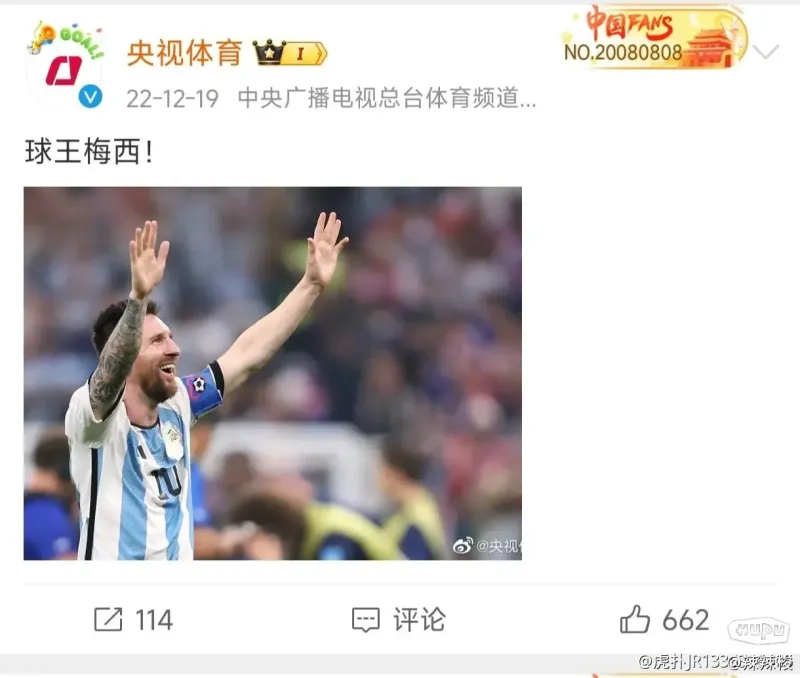The height and width of the screenshot is (678, 800).
Task: Open the 中国FANS NO.20080808 badge
Action: tap(654, 37)
